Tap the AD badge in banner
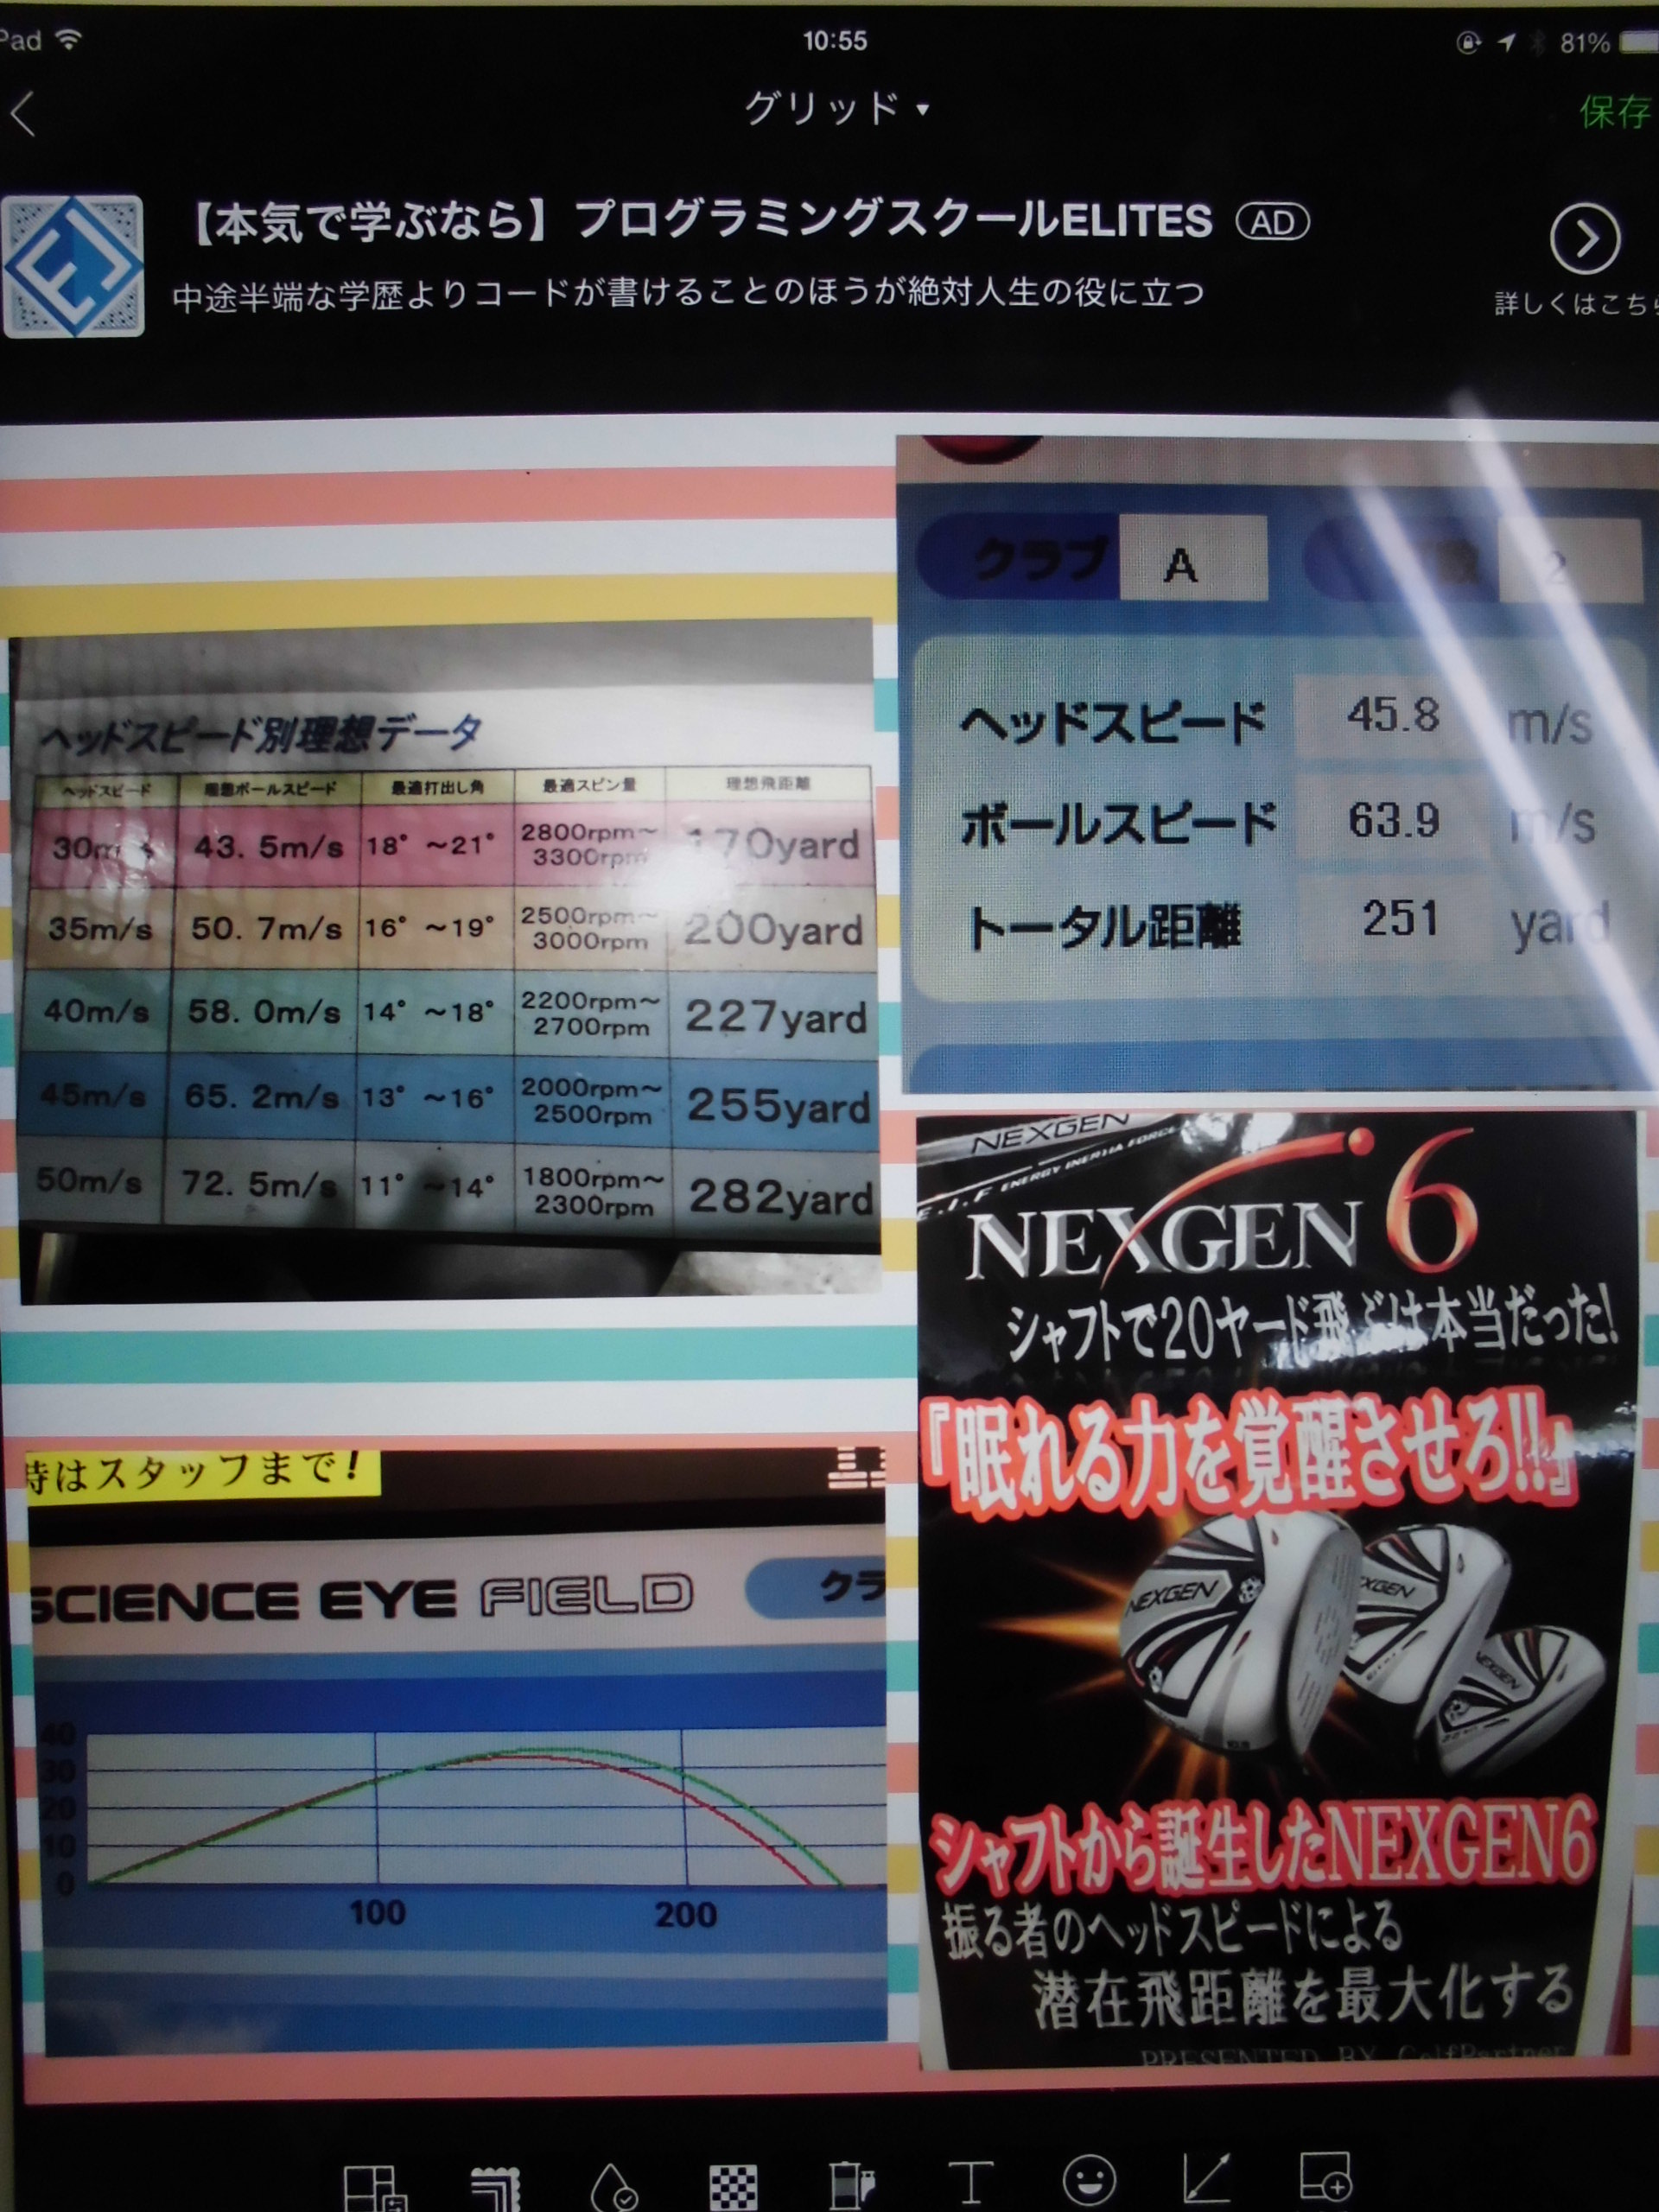Image resolution: width=1659 pixels, height=2212 pixels. click(x=1272, y=222)
